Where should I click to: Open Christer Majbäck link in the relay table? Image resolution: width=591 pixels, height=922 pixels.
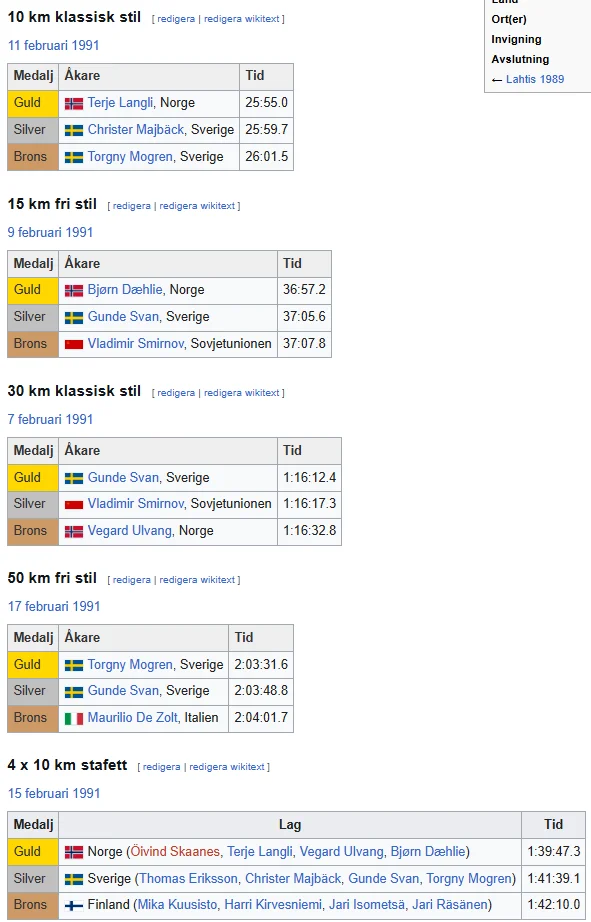pos(293,878)
